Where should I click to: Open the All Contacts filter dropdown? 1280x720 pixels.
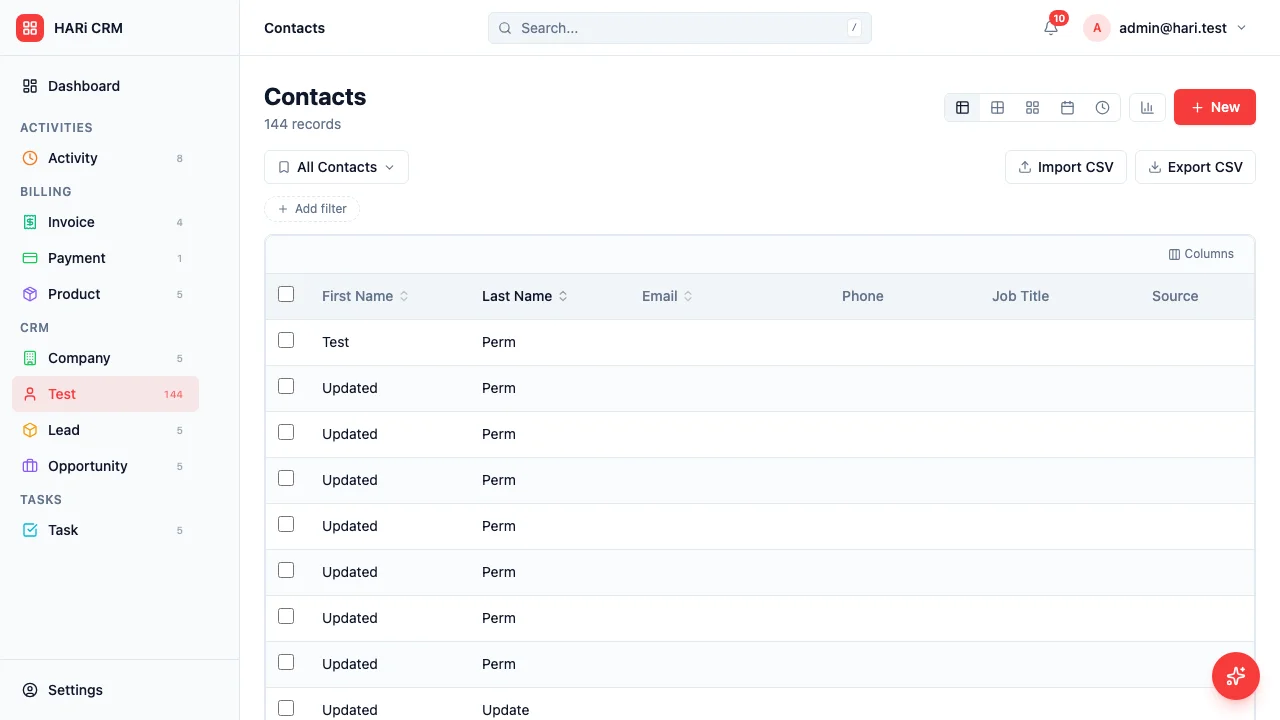336,167
